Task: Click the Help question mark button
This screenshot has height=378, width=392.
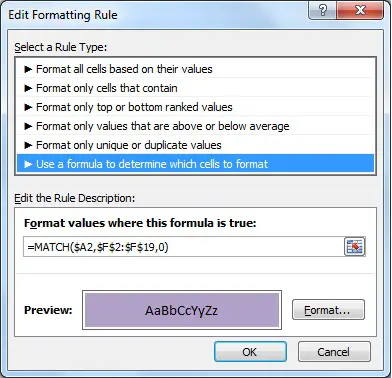Action: click(323, 10)
